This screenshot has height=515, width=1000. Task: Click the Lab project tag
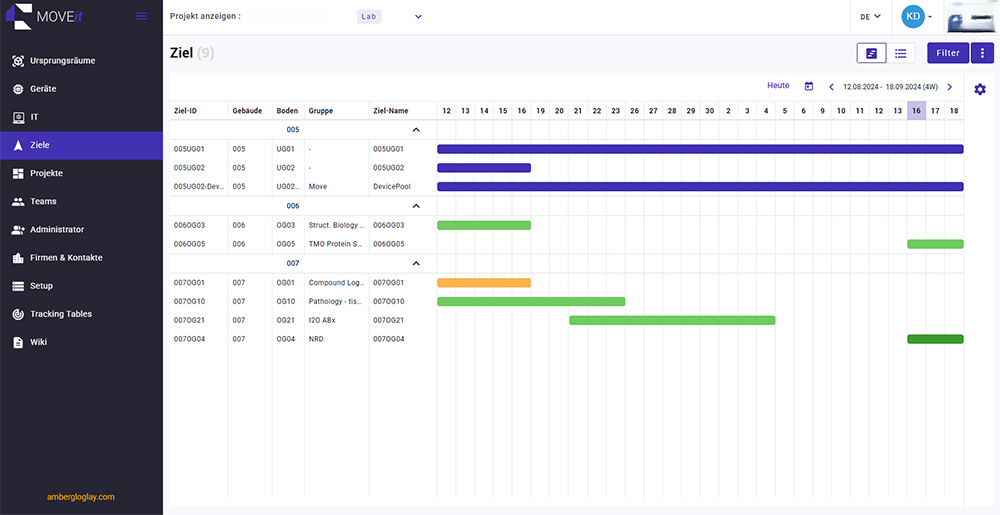369,17
